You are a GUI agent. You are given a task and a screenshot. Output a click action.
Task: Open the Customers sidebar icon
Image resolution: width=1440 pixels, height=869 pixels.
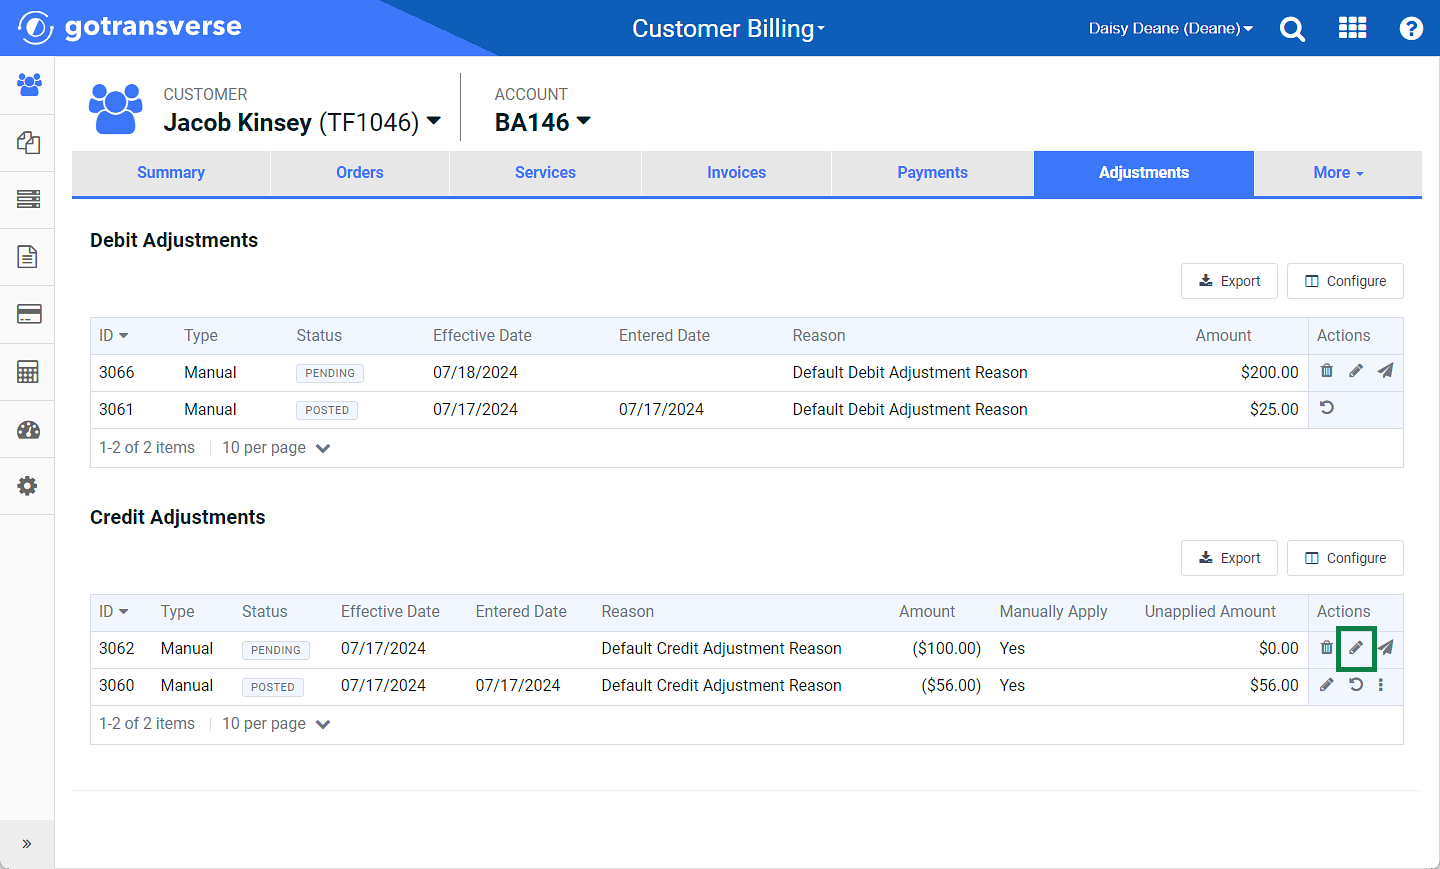coord(28,84)
